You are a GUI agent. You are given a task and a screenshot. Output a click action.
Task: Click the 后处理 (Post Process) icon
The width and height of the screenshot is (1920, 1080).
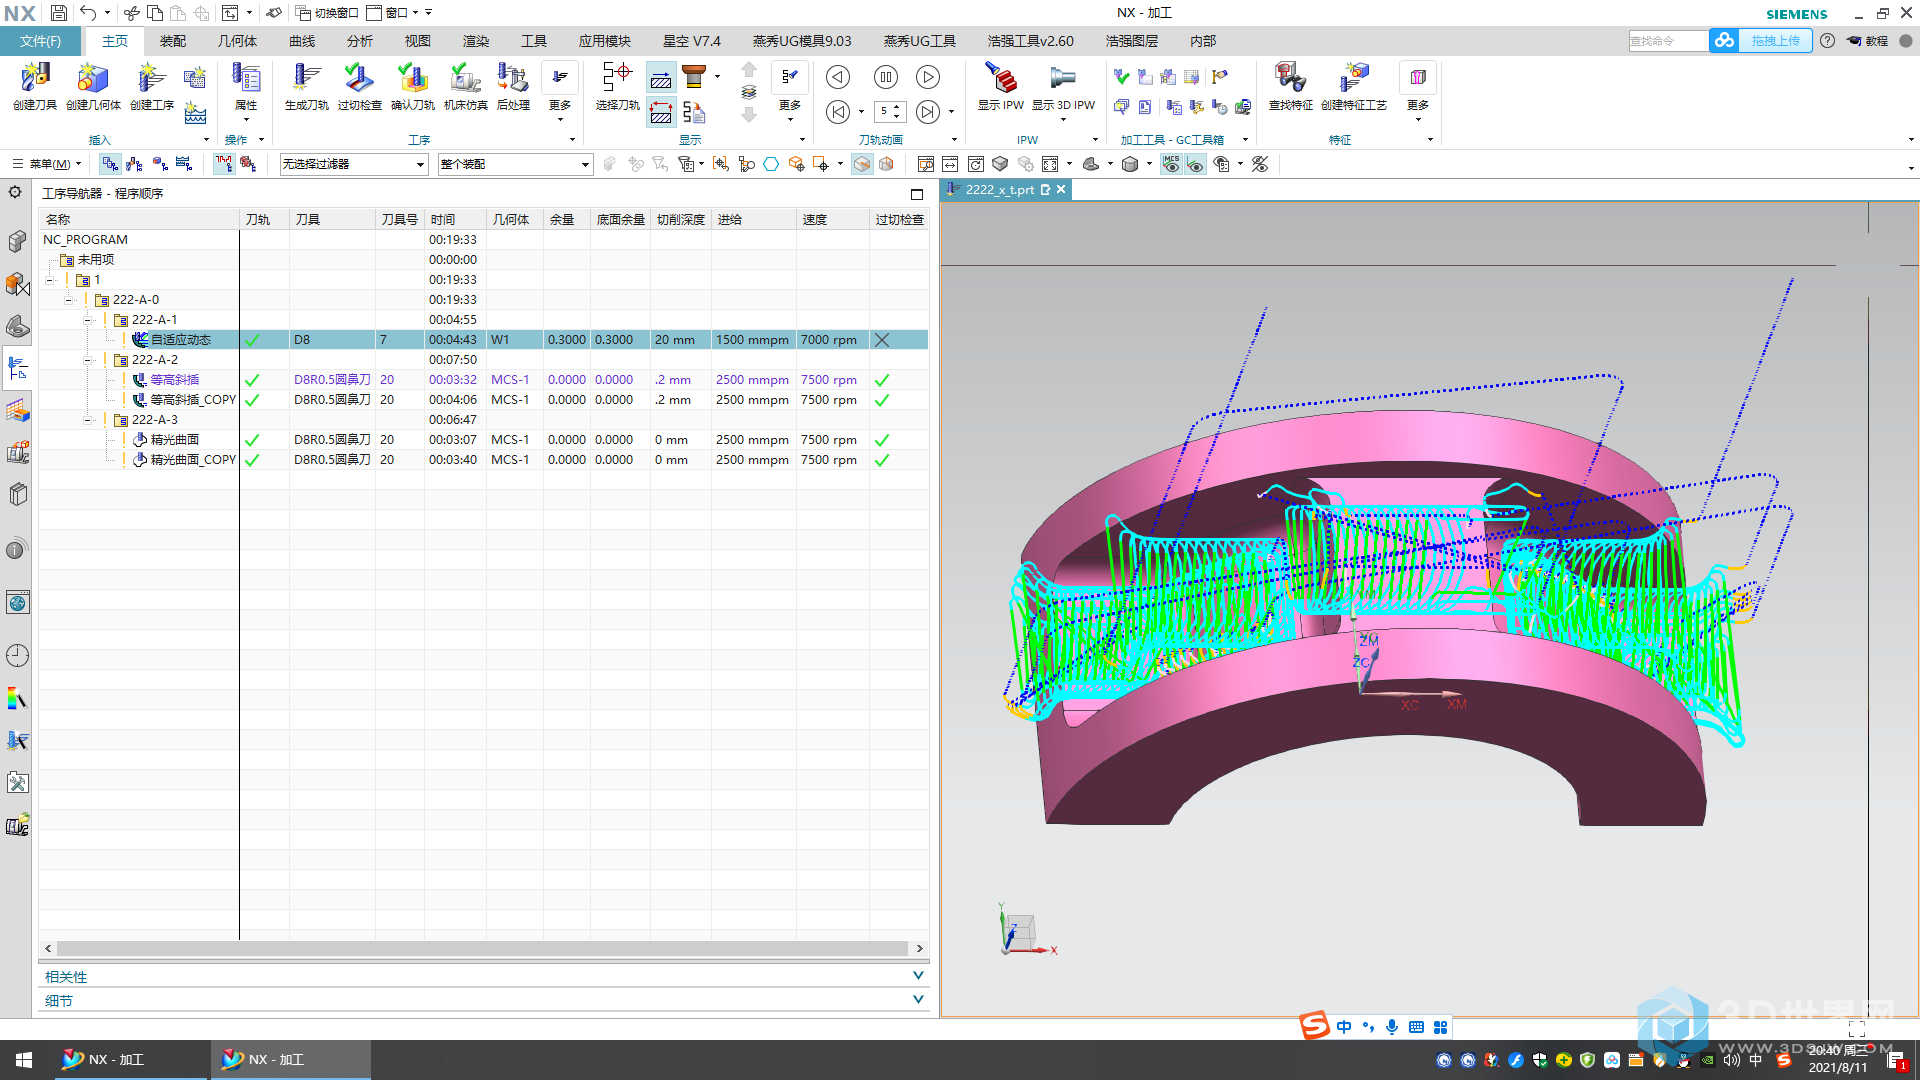tap(513, 86)
